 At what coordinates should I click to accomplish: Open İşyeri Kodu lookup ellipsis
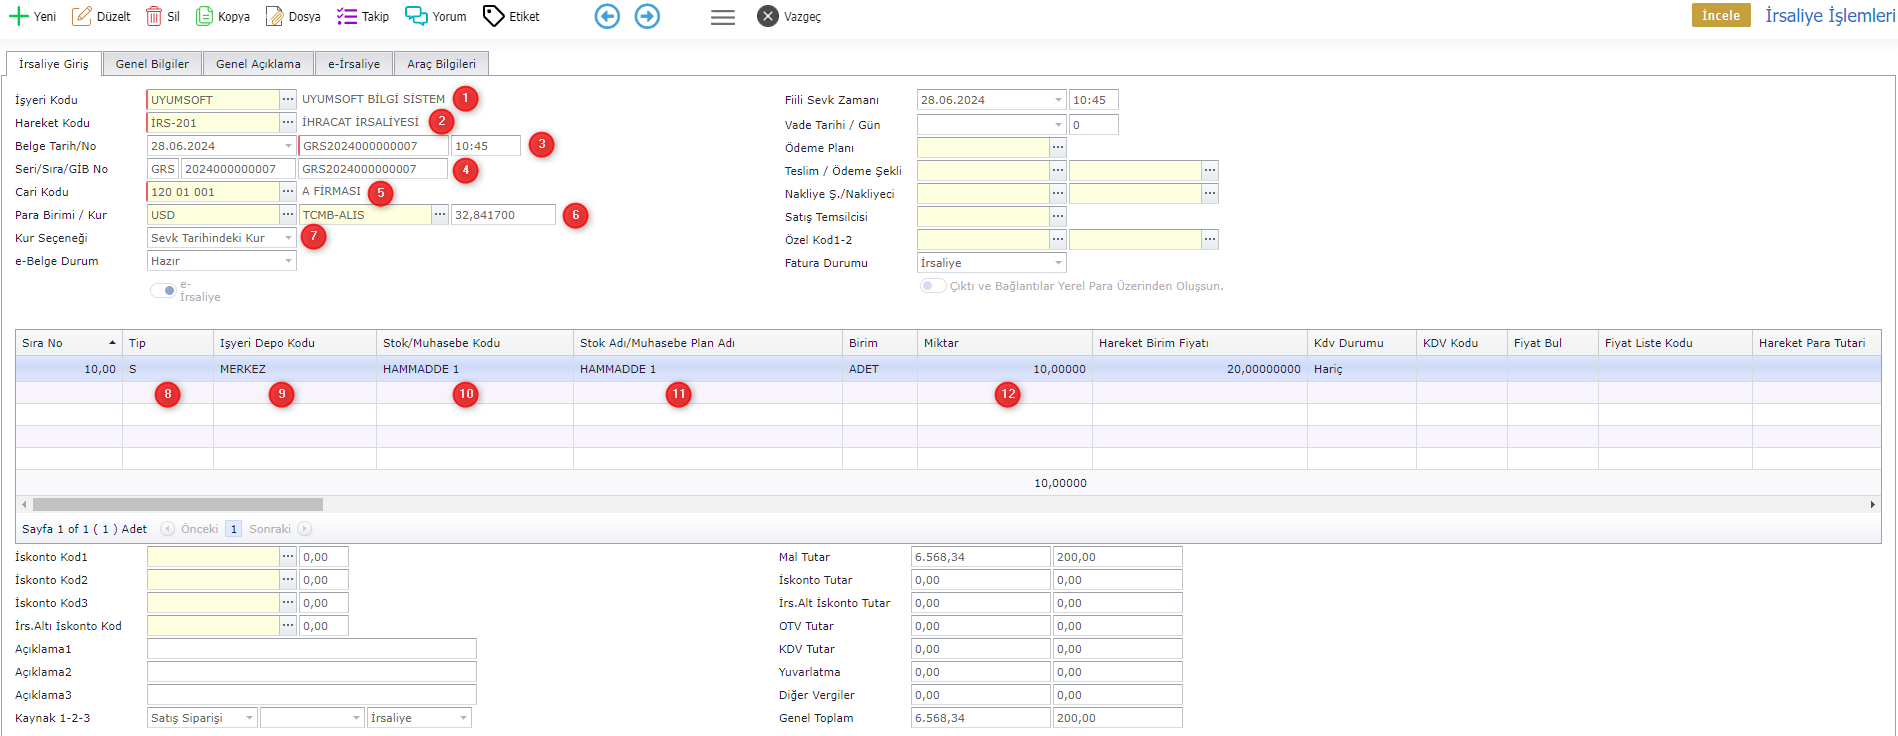[x=288, y=99]
